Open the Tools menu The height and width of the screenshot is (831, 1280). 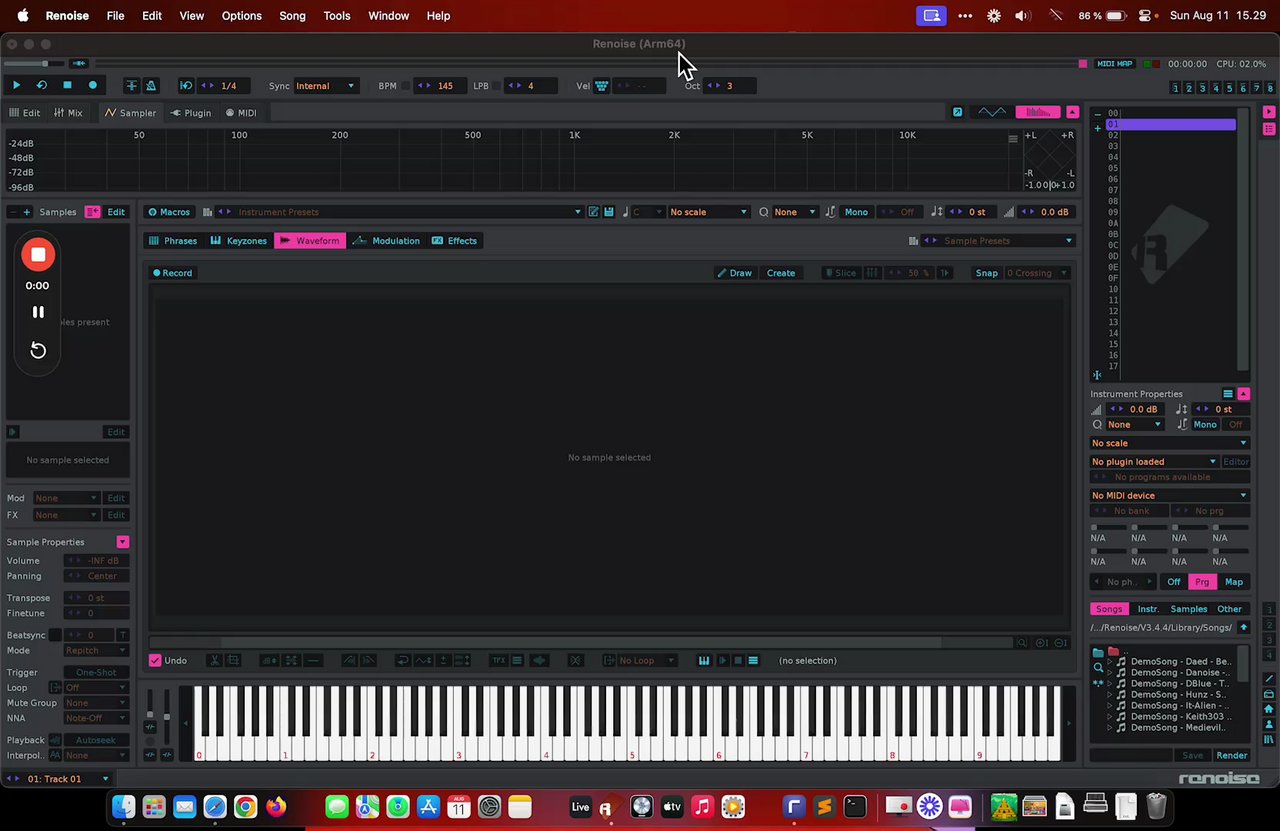coord(337,16)
